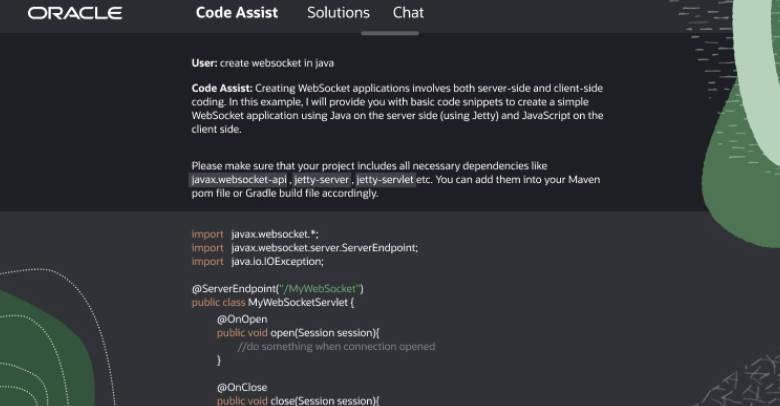Click the MyWebSocketServlet class declaration
Image resolution: width=780 pixels, height=406 pixels.
tap(273, 303)
